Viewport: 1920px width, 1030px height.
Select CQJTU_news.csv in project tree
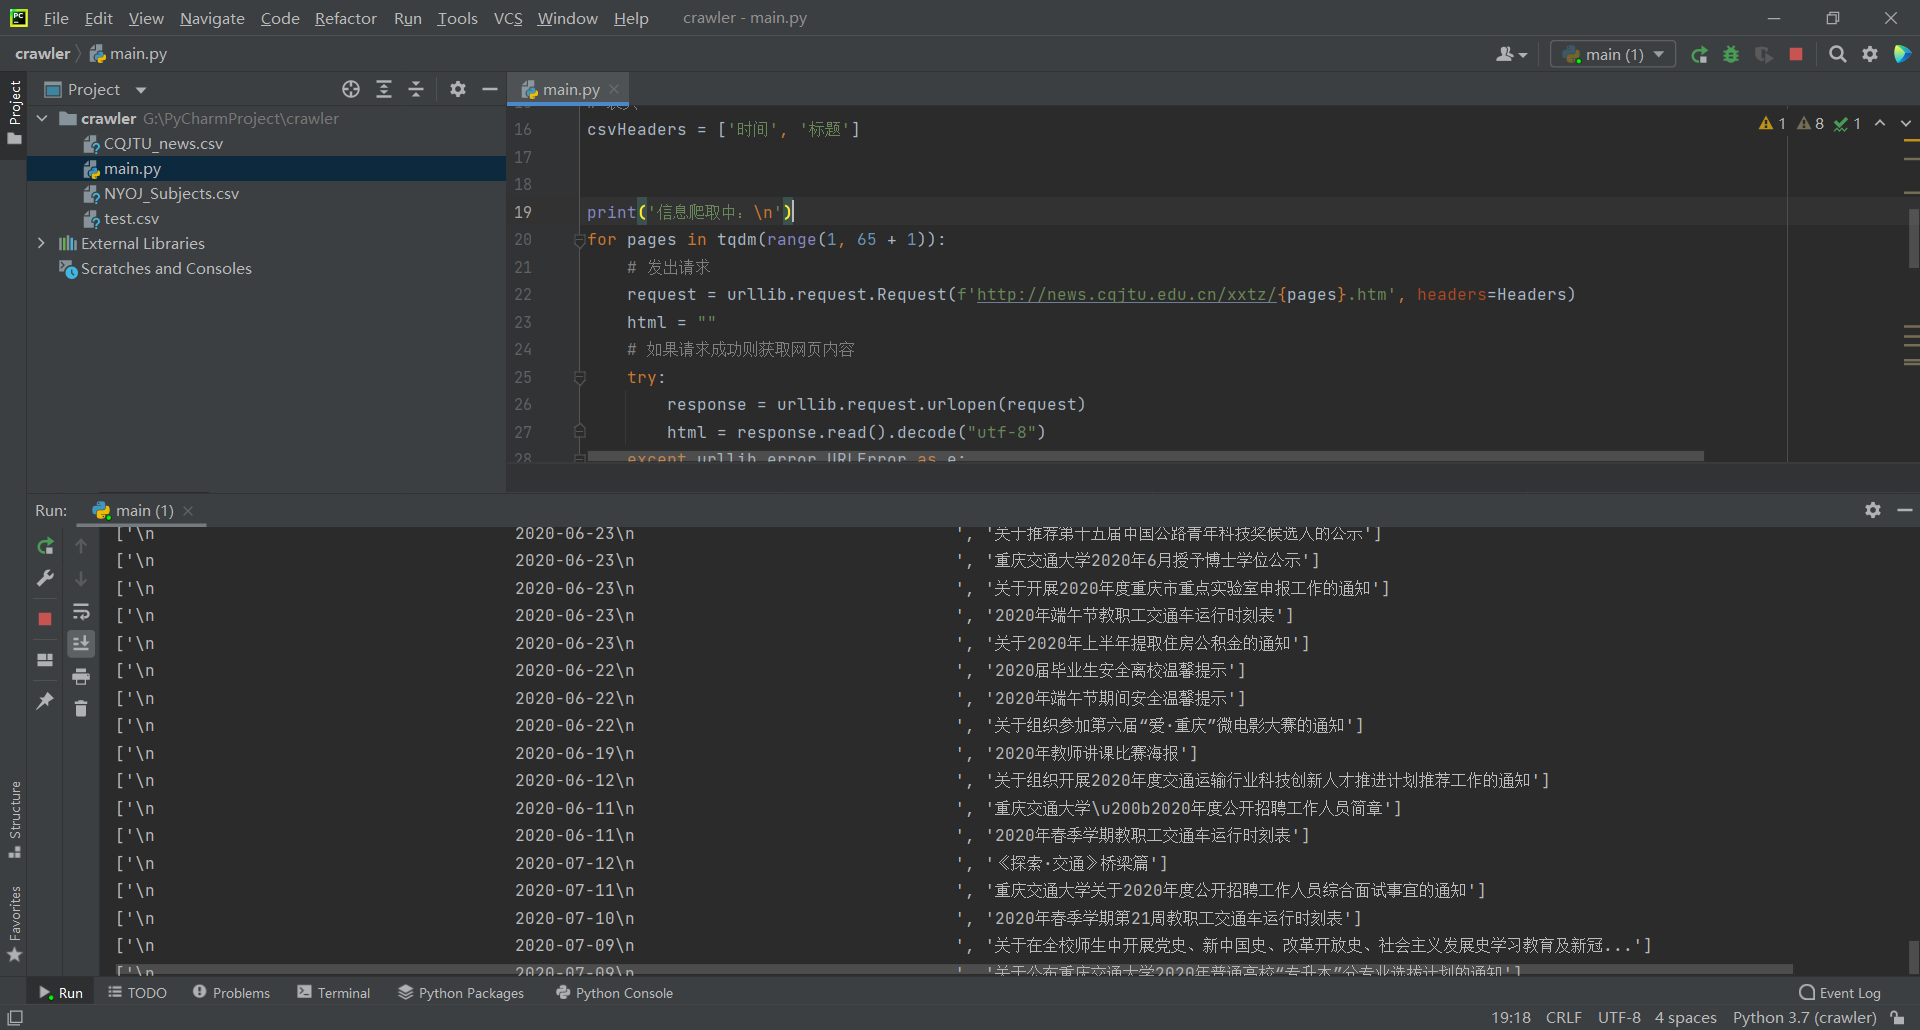tap(163, 144)
